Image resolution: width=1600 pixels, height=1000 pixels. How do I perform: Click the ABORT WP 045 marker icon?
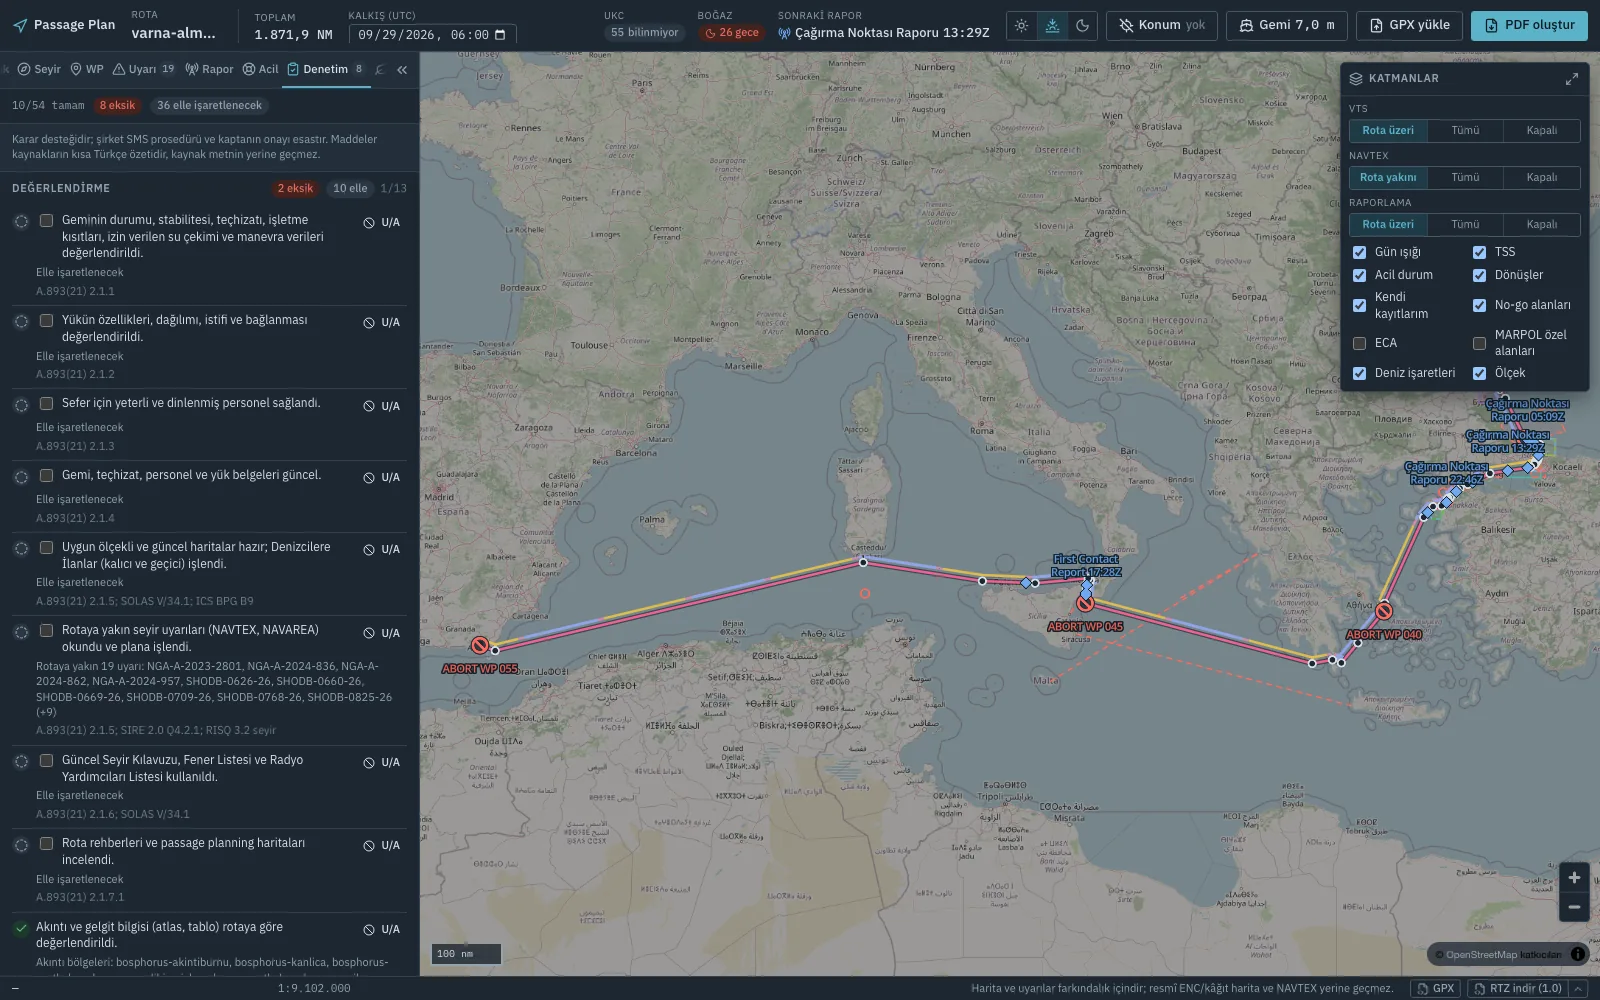coord(1085,603)
